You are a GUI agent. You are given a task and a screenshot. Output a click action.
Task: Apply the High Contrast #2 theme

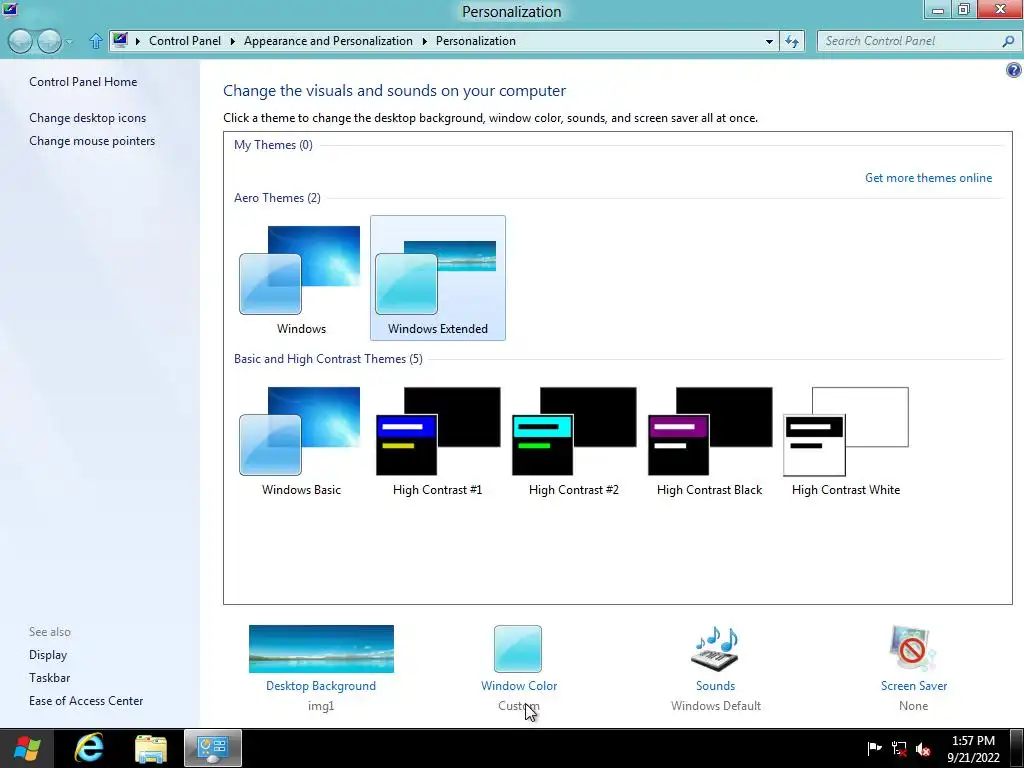pyautogui.click(x=573, y=439)
